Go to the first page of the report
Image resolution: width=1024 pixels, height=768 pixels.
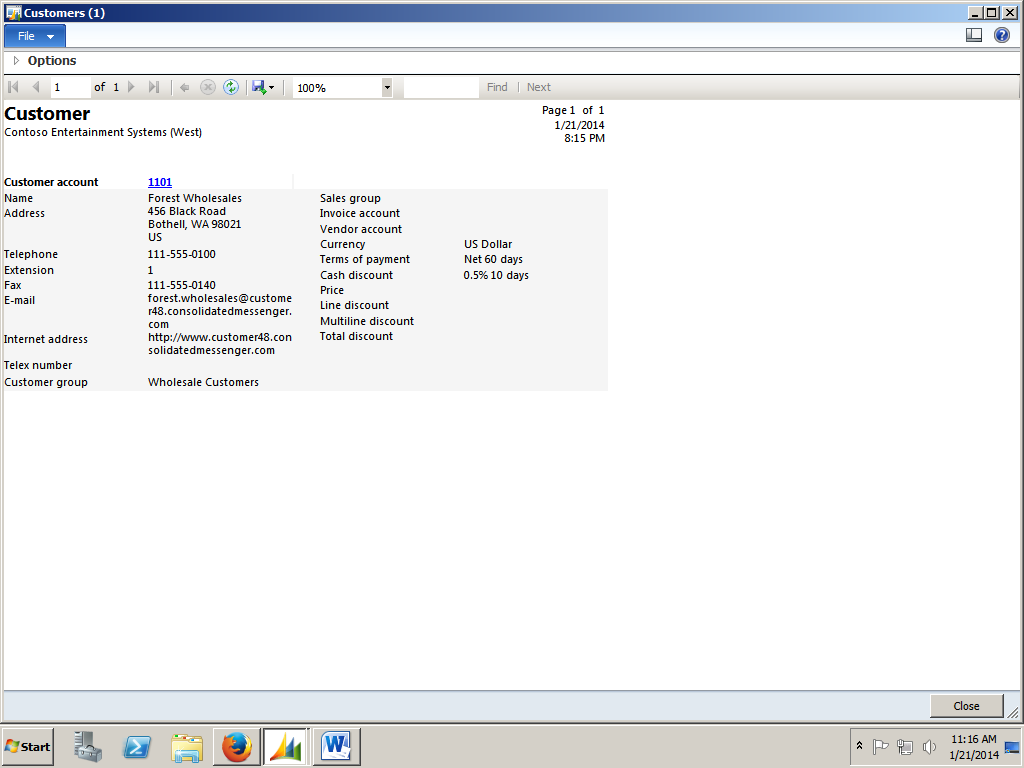13,87
